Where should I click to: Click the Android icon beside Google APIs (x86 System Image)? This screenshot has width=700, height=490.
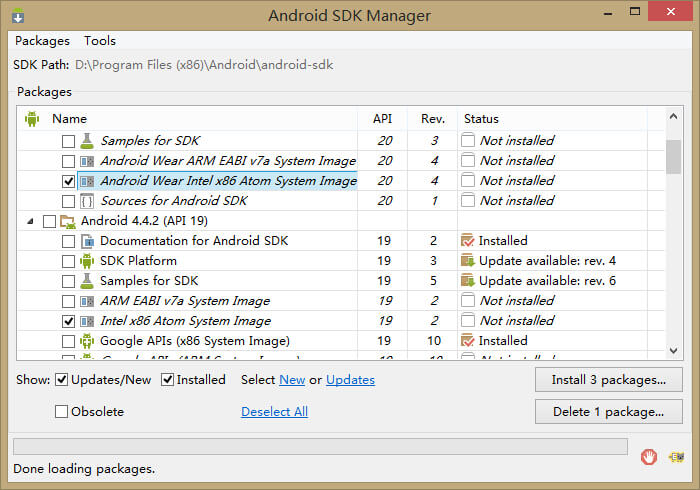(87, 341)
